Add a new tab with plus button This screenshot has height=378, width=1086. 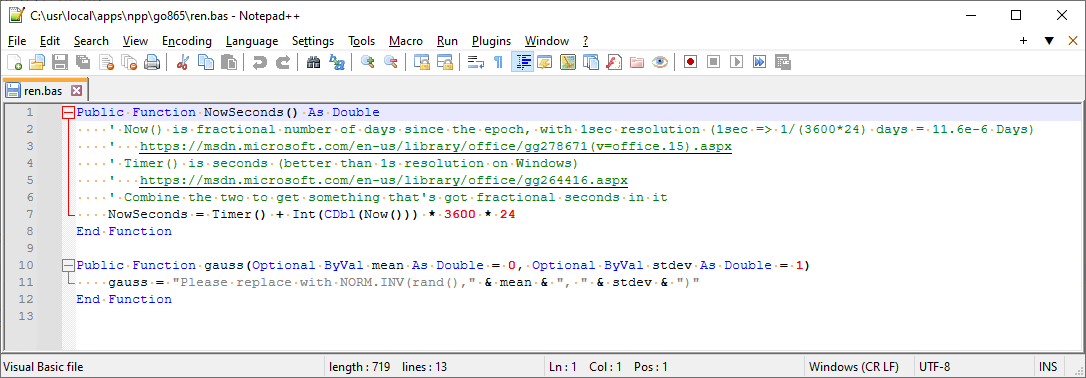[x=1024, y=41]
